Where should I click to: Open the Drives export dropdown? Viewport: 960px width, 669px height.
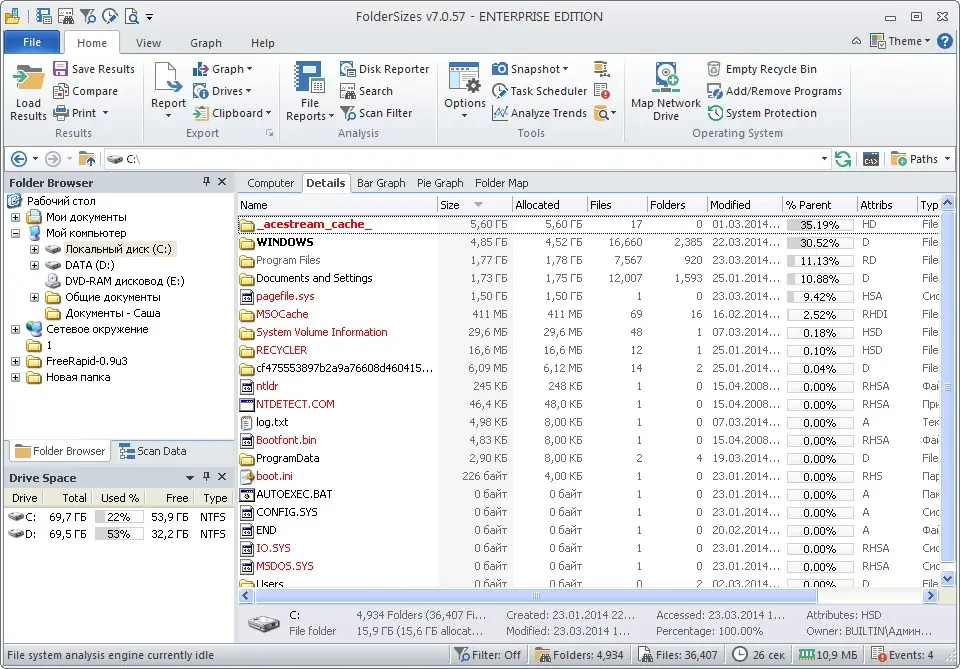point(222,91)
